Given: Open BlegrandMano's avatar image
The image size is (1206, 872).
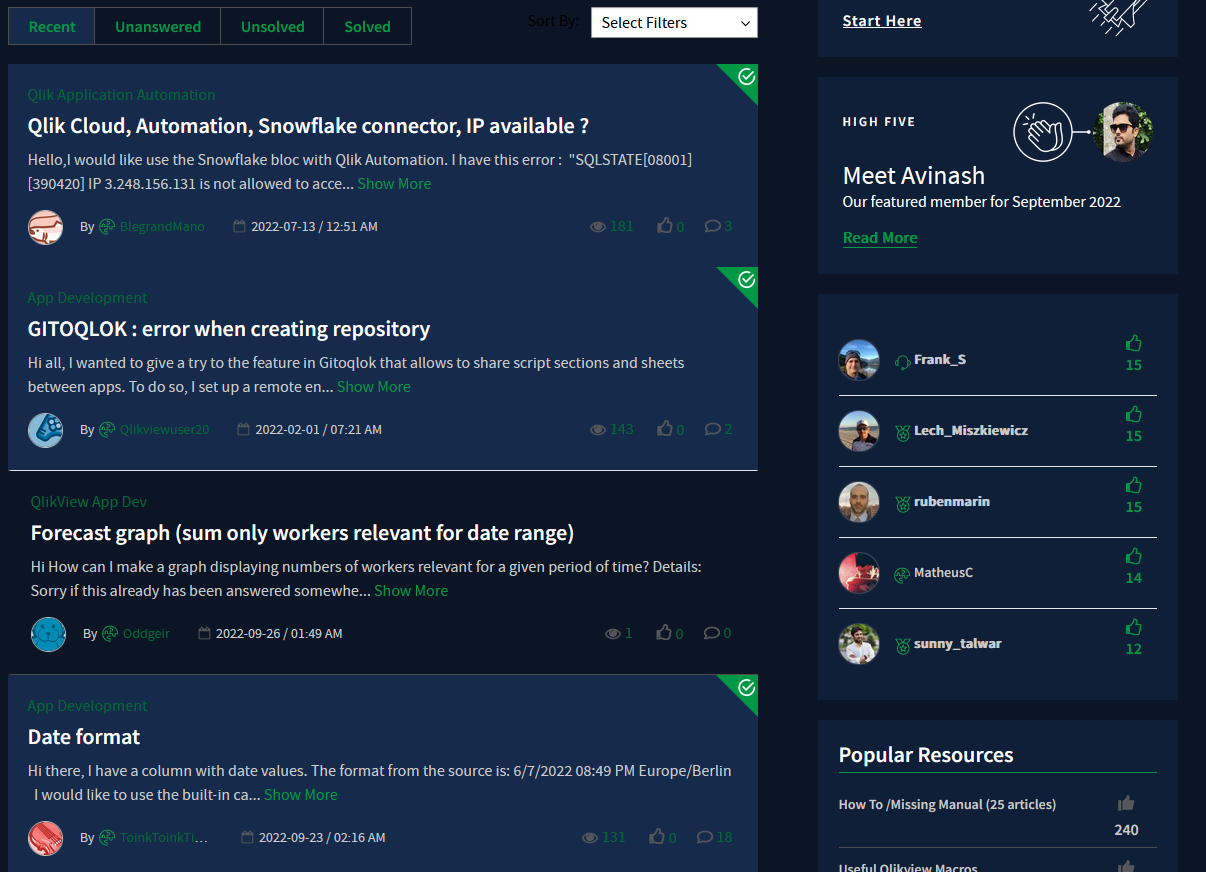Looking at the screenshot, I should [x=45, y=227].
